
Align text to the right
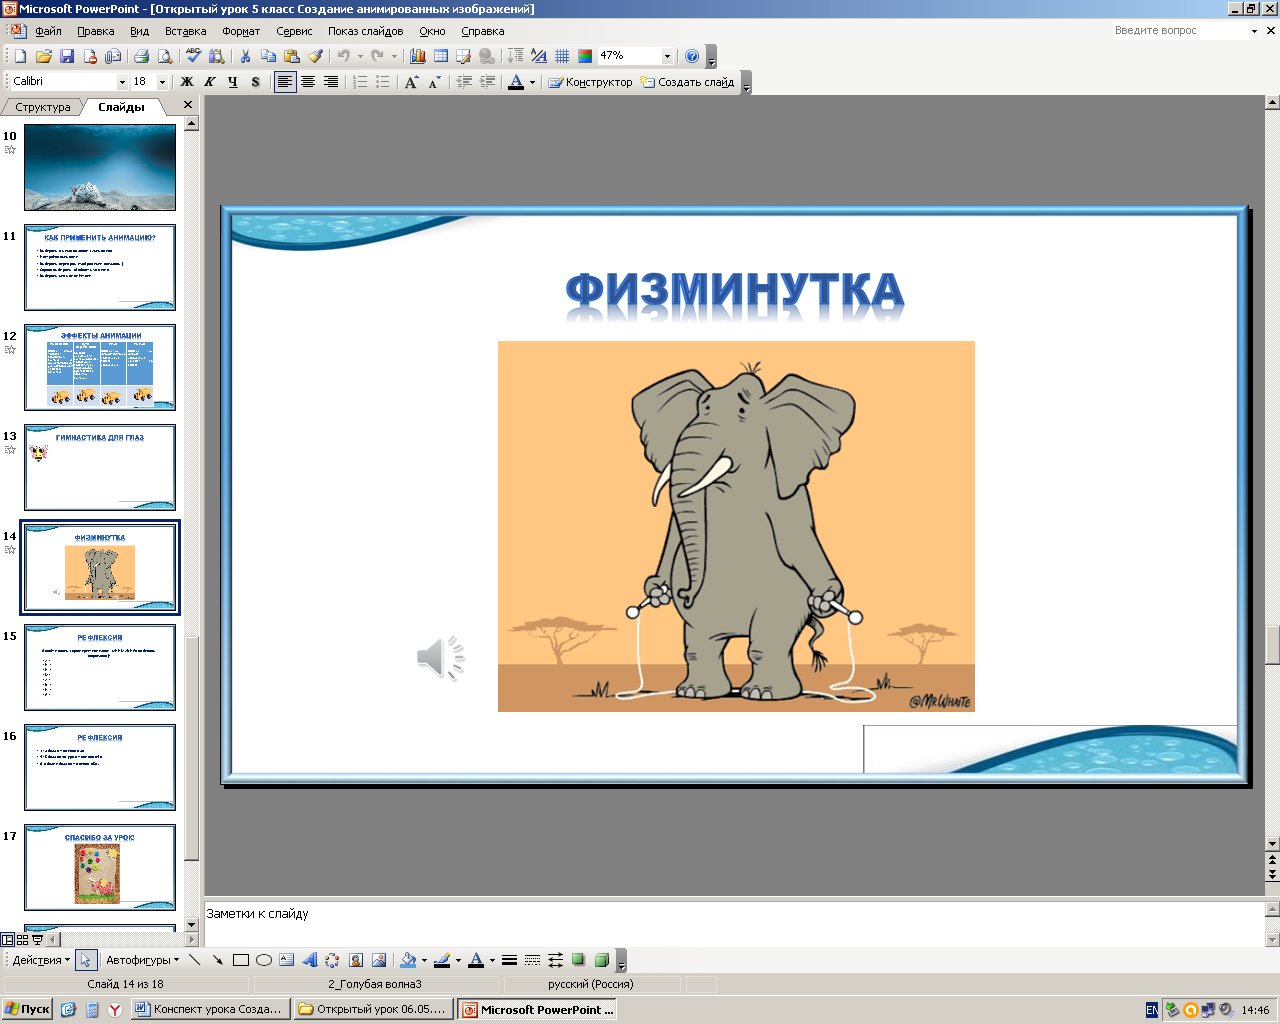click(331, 82)
